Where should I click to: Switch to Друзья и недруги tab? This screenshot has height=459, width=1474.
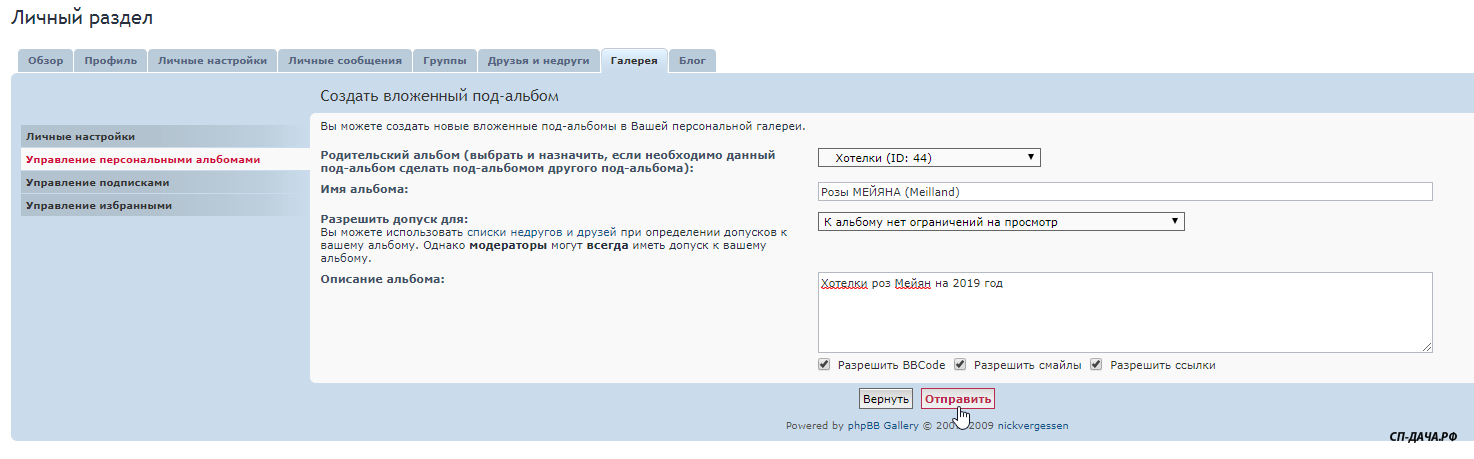click(x=538, y=61)
